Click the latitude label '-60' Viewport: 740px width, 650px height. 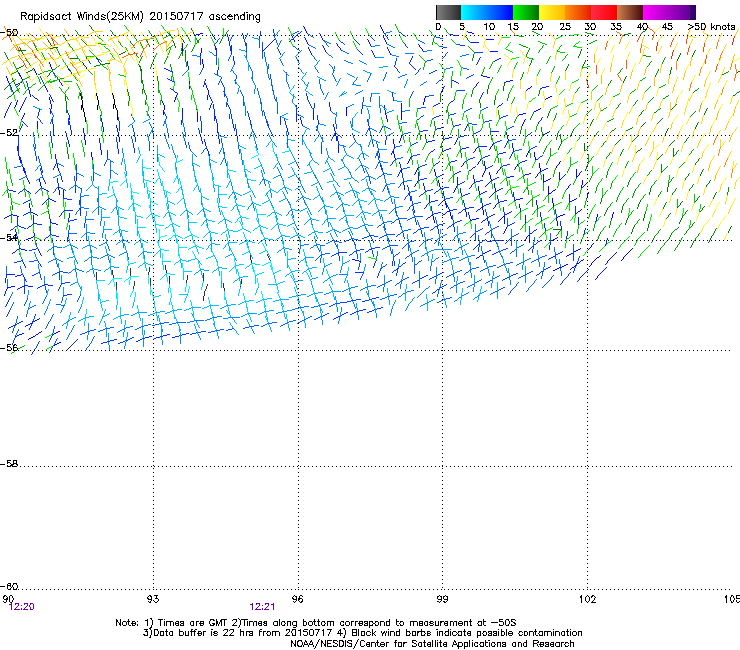tap(9, 586)
